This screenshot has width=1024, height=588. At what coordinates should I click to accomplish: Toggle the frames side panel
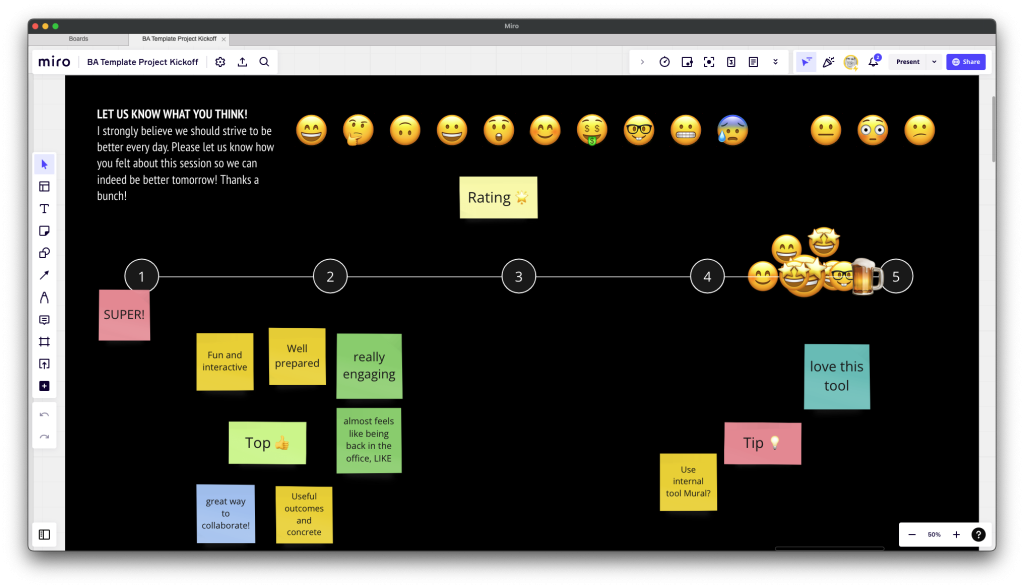pyautogui.click(x=44, y=535)
